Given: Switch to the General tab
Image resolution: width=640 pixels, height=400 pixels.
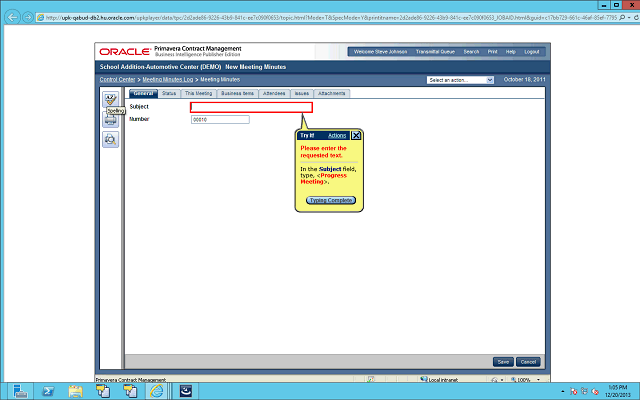Looking at the screenshot, I should tap(143, 93).
